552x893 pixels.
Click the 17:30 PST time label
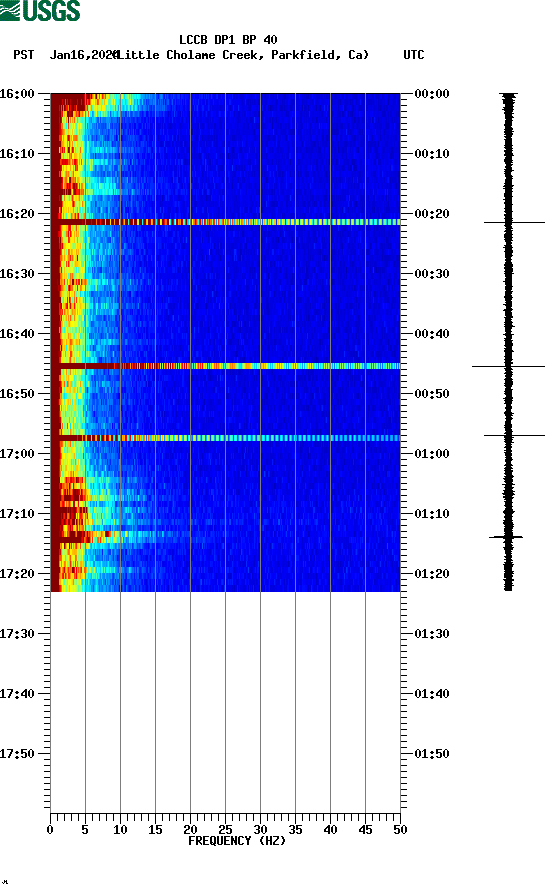(x=17, y=634)
